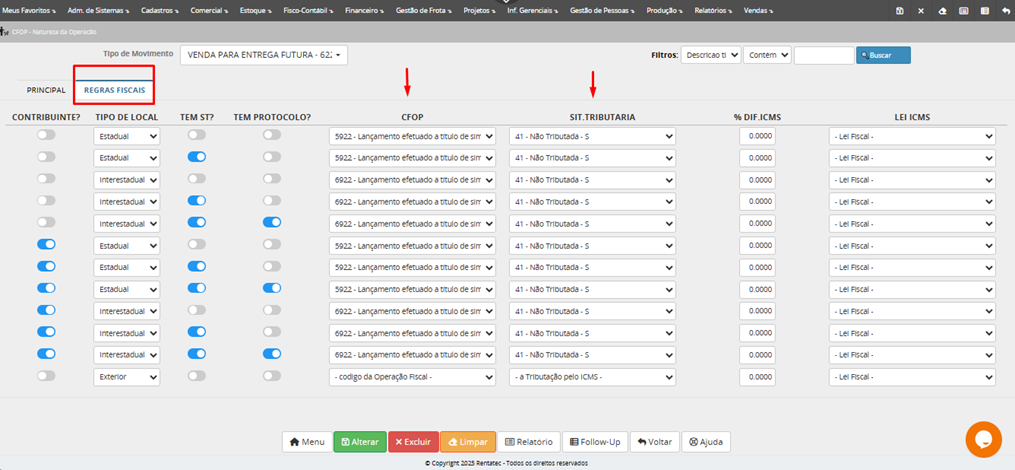
Task: Open the orange chat support bubble
Action: (x=983, y=439)
